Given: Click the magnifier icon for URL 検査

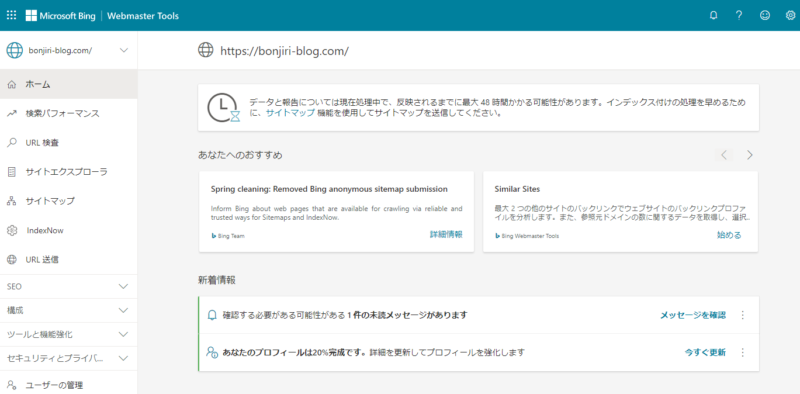Looking at the screenshot, I should pyautogui.click(x=12, y=143).
